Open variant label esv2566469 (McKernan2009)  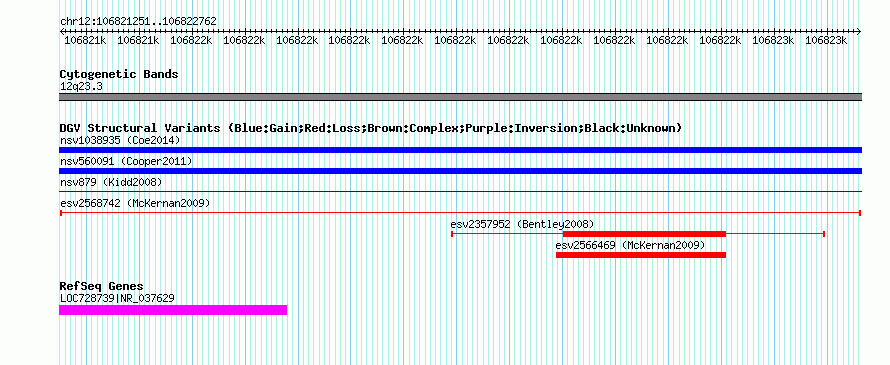tap(630, 245)
